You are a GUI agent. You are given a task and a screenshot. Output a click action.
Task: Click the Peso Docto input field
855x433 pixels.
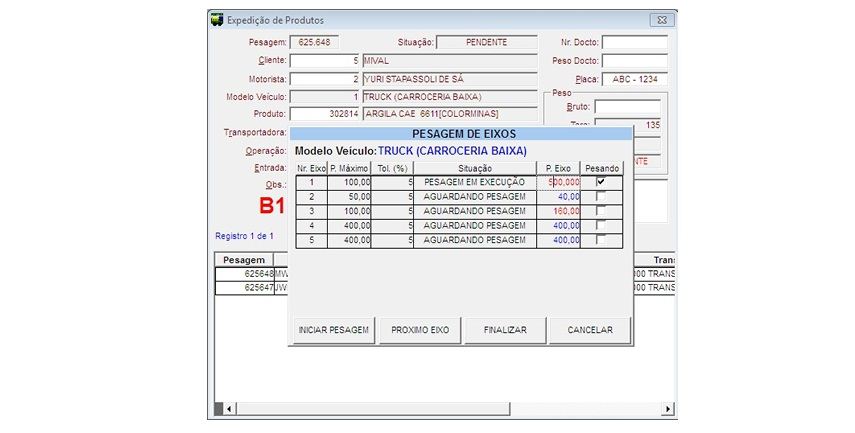click(634, 61)
